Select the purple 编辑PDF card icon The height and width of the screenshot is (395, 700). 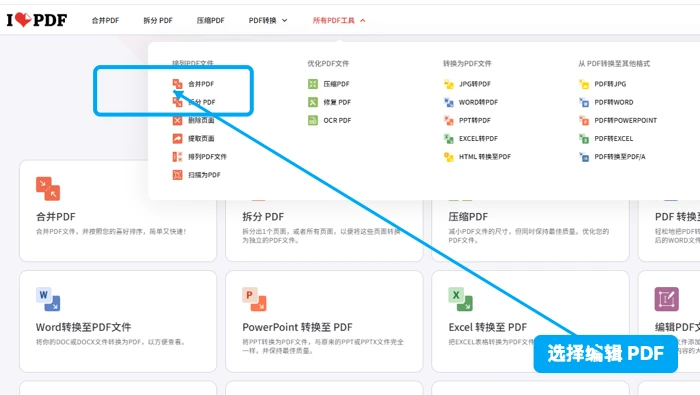tap(667, 299)
